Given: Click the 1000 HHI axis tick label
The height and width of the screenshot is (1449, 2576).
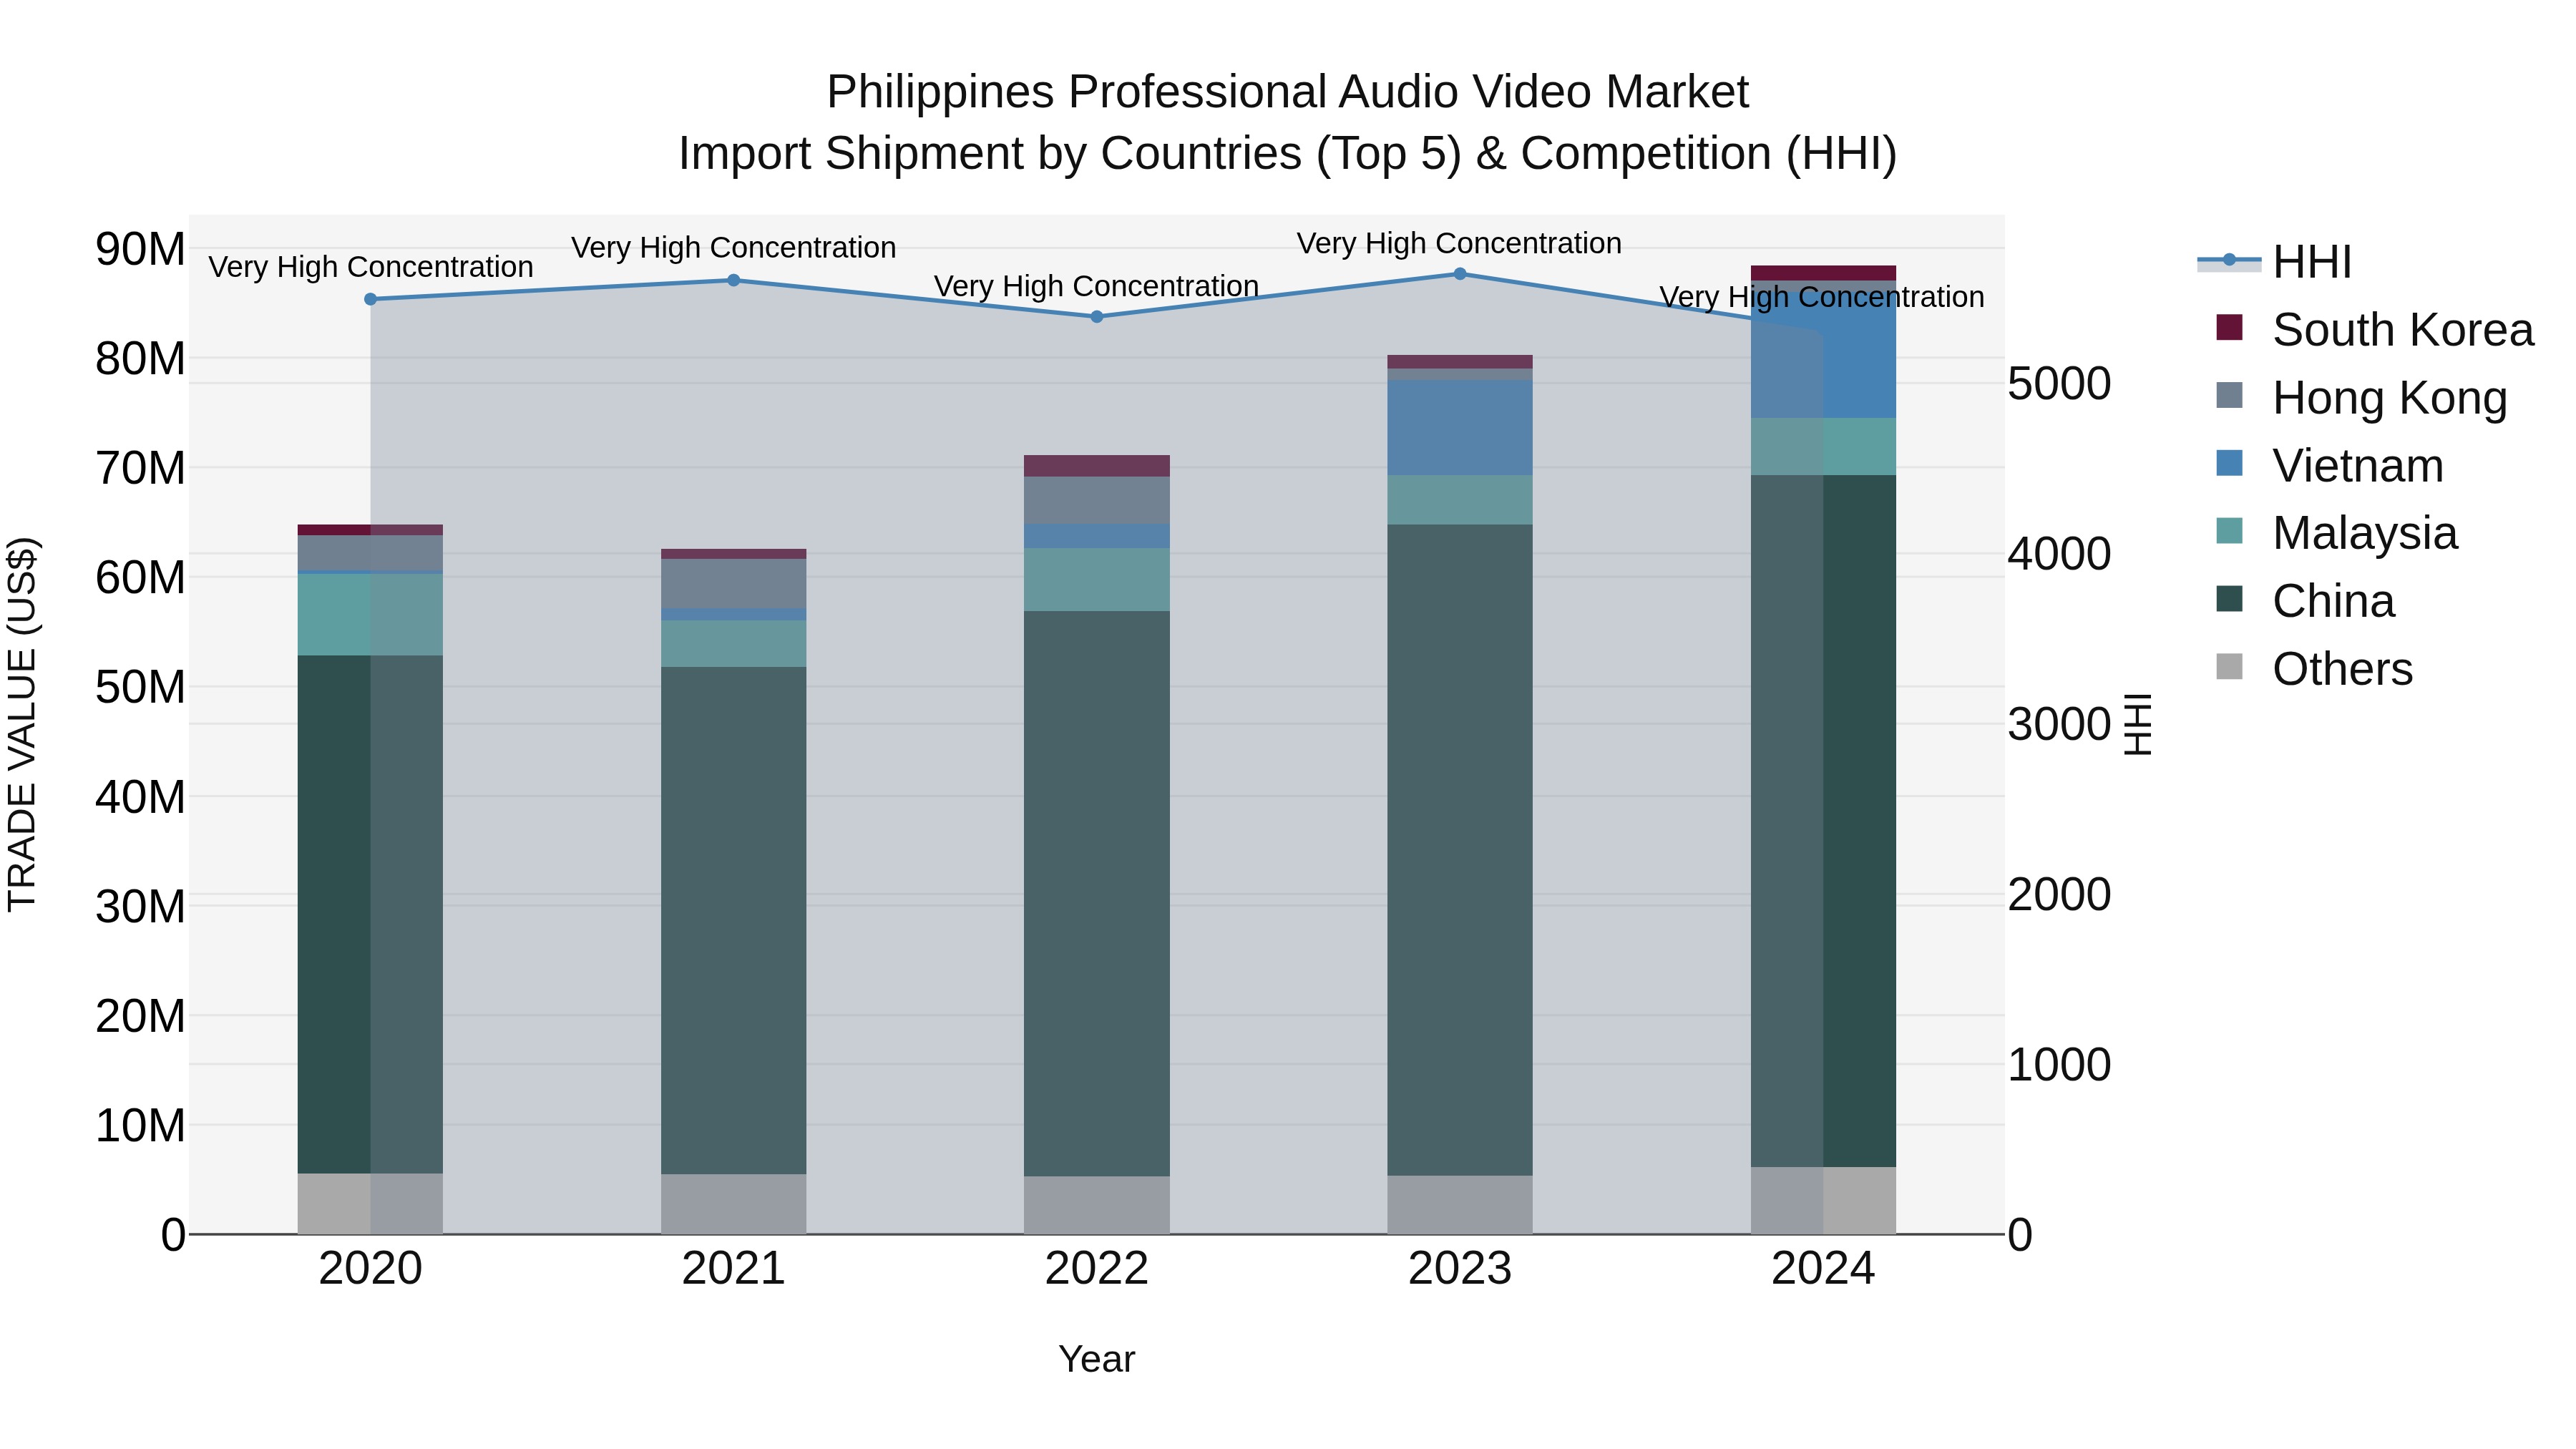Looking at the screenshot, I should pos(2059,1065).
